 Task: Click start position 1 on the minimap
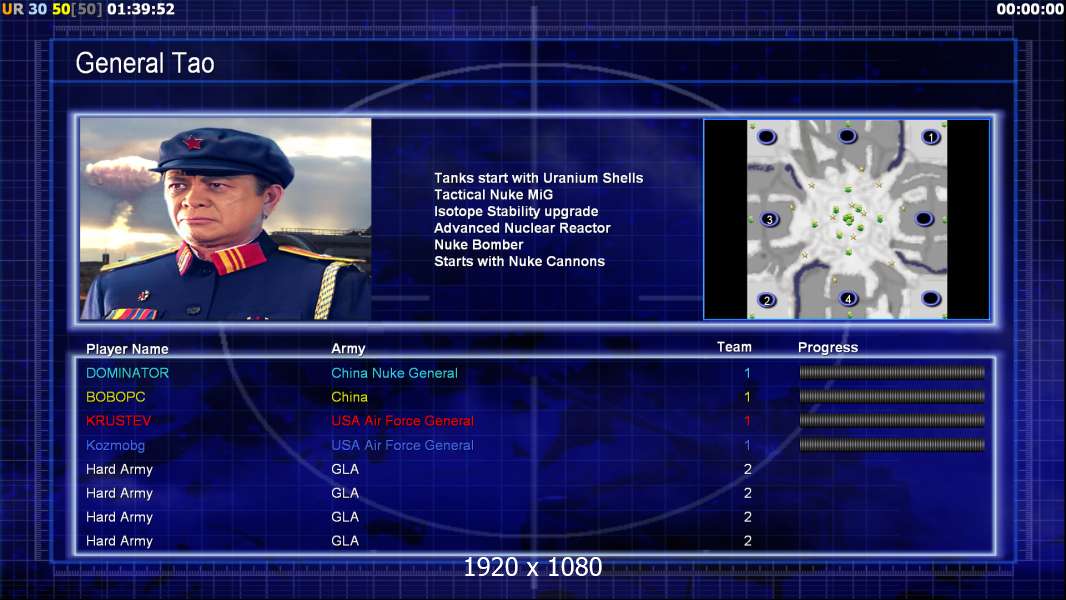coord(931,137)
